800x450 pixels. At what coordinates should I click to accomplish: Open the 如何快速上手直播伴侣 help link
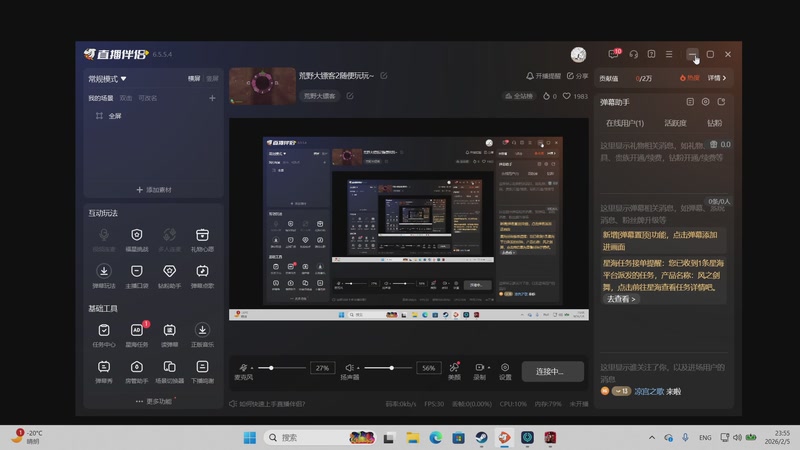[267, 404]
